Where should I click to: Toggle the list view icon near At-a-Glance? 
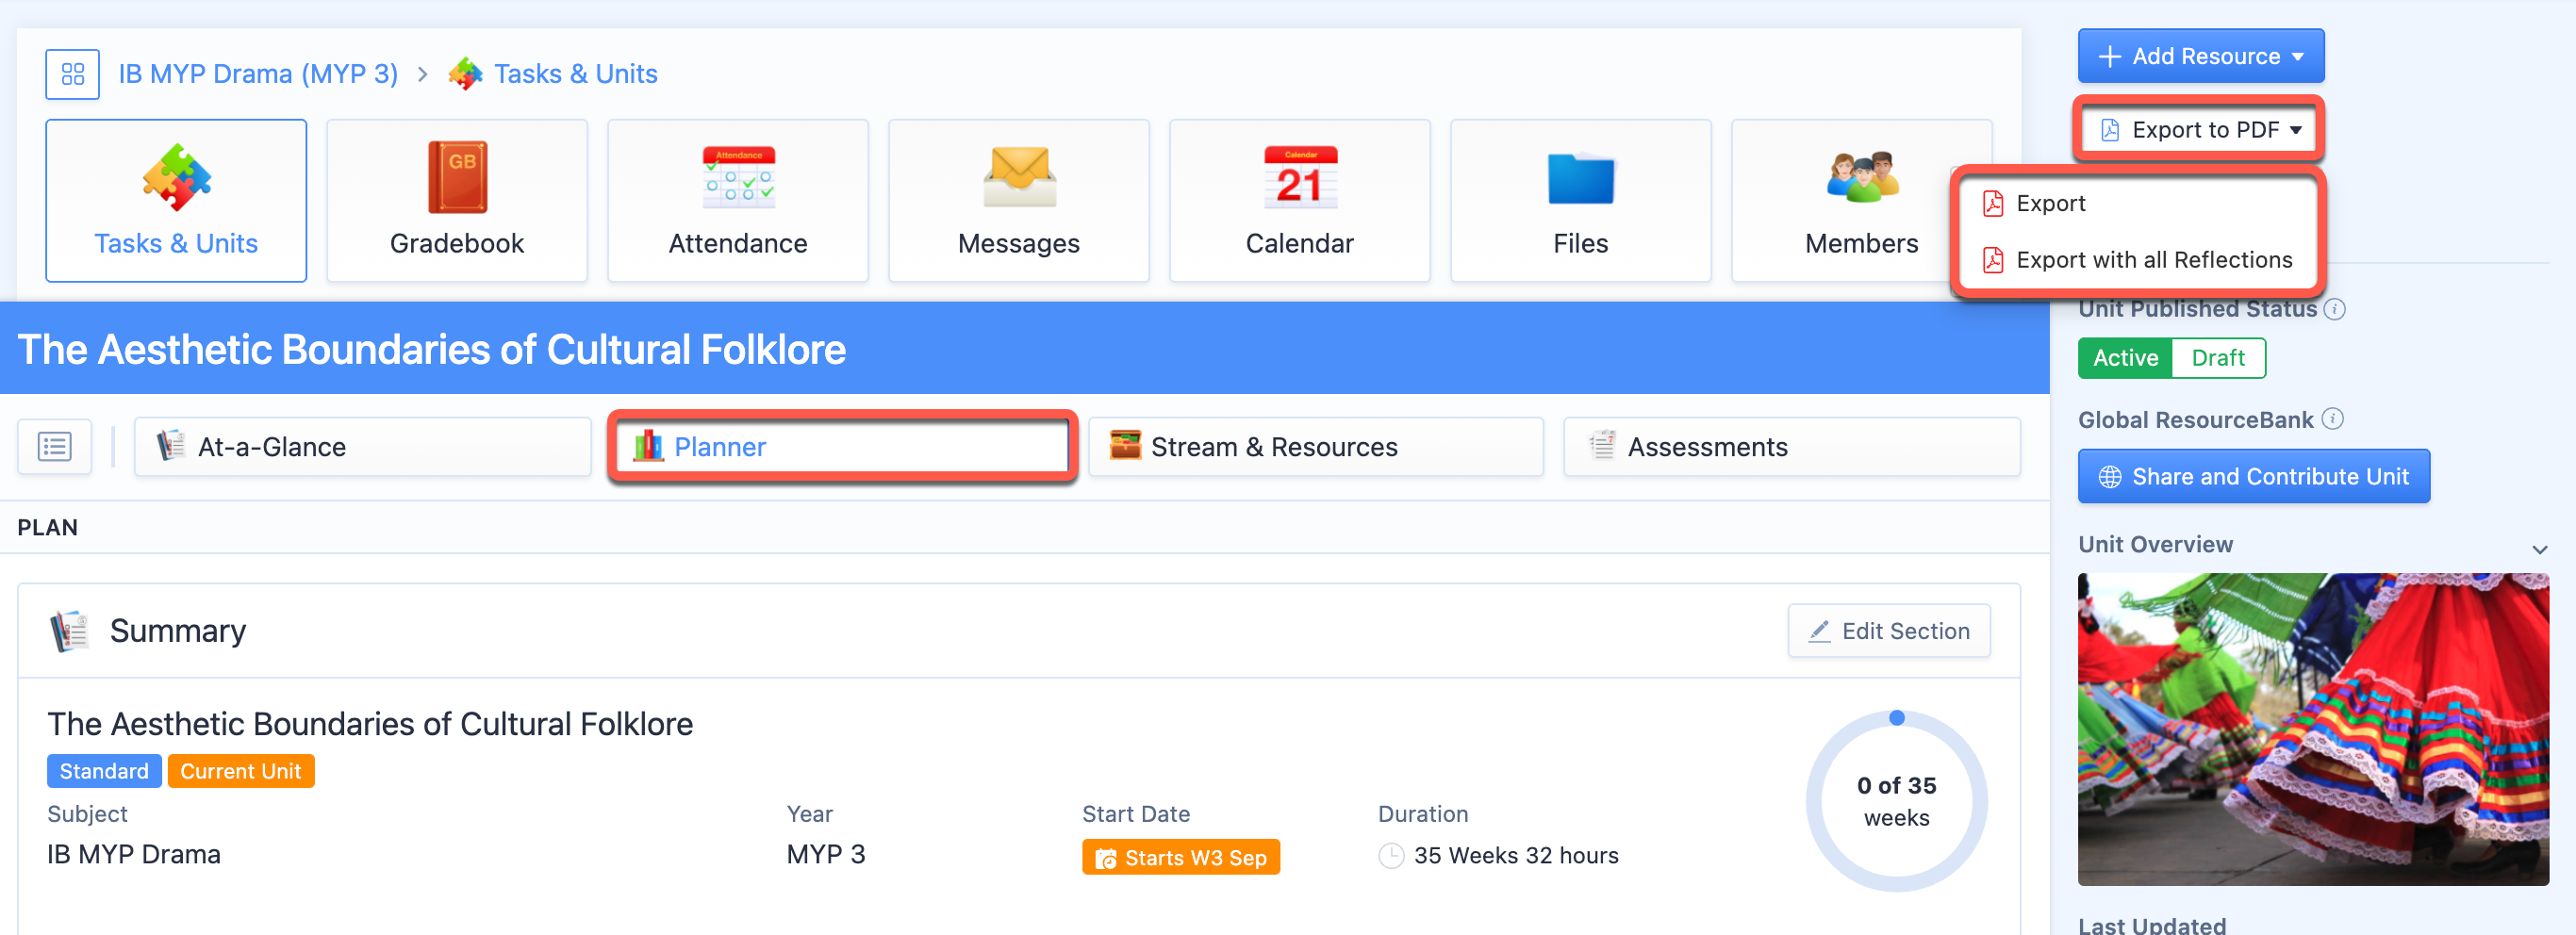point(54,446)
